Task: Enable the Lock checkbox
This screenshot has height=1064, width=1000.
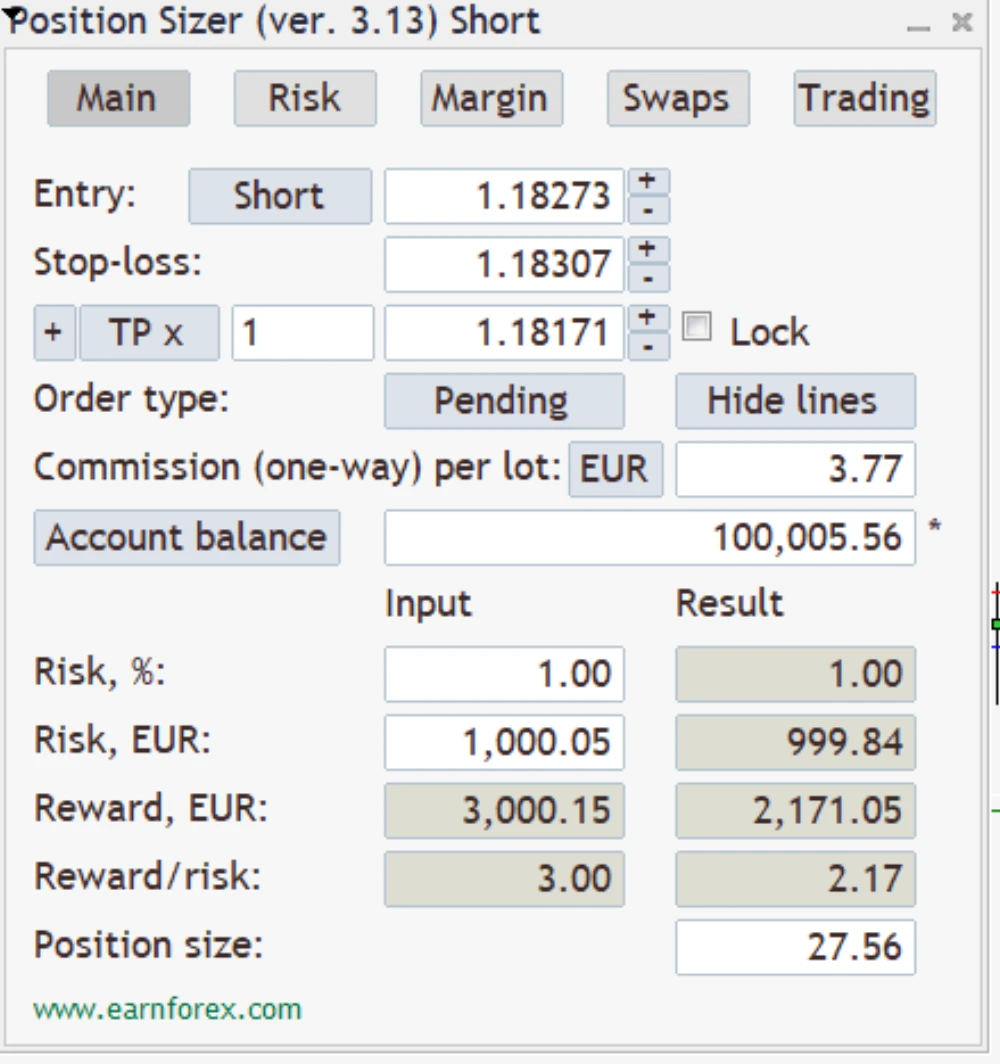Action: (696, 327)
